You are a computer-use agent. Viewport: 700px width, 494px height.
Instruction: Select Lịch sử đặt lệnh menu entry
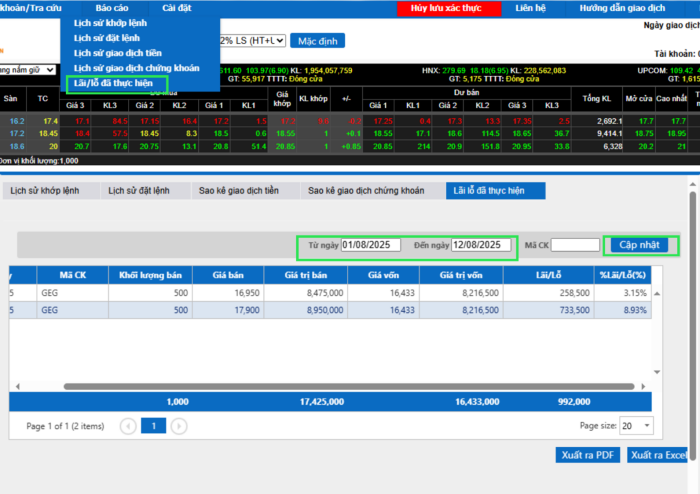pos(107,38)
